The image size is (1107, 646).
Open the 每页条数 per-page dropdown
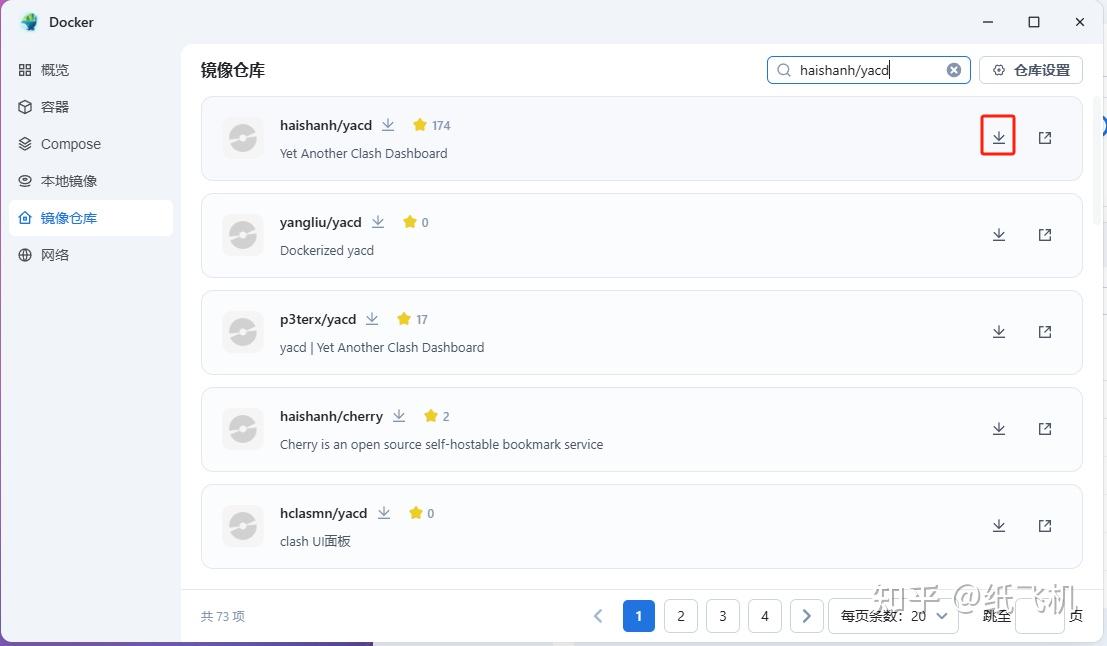click(x=894, y=616)
